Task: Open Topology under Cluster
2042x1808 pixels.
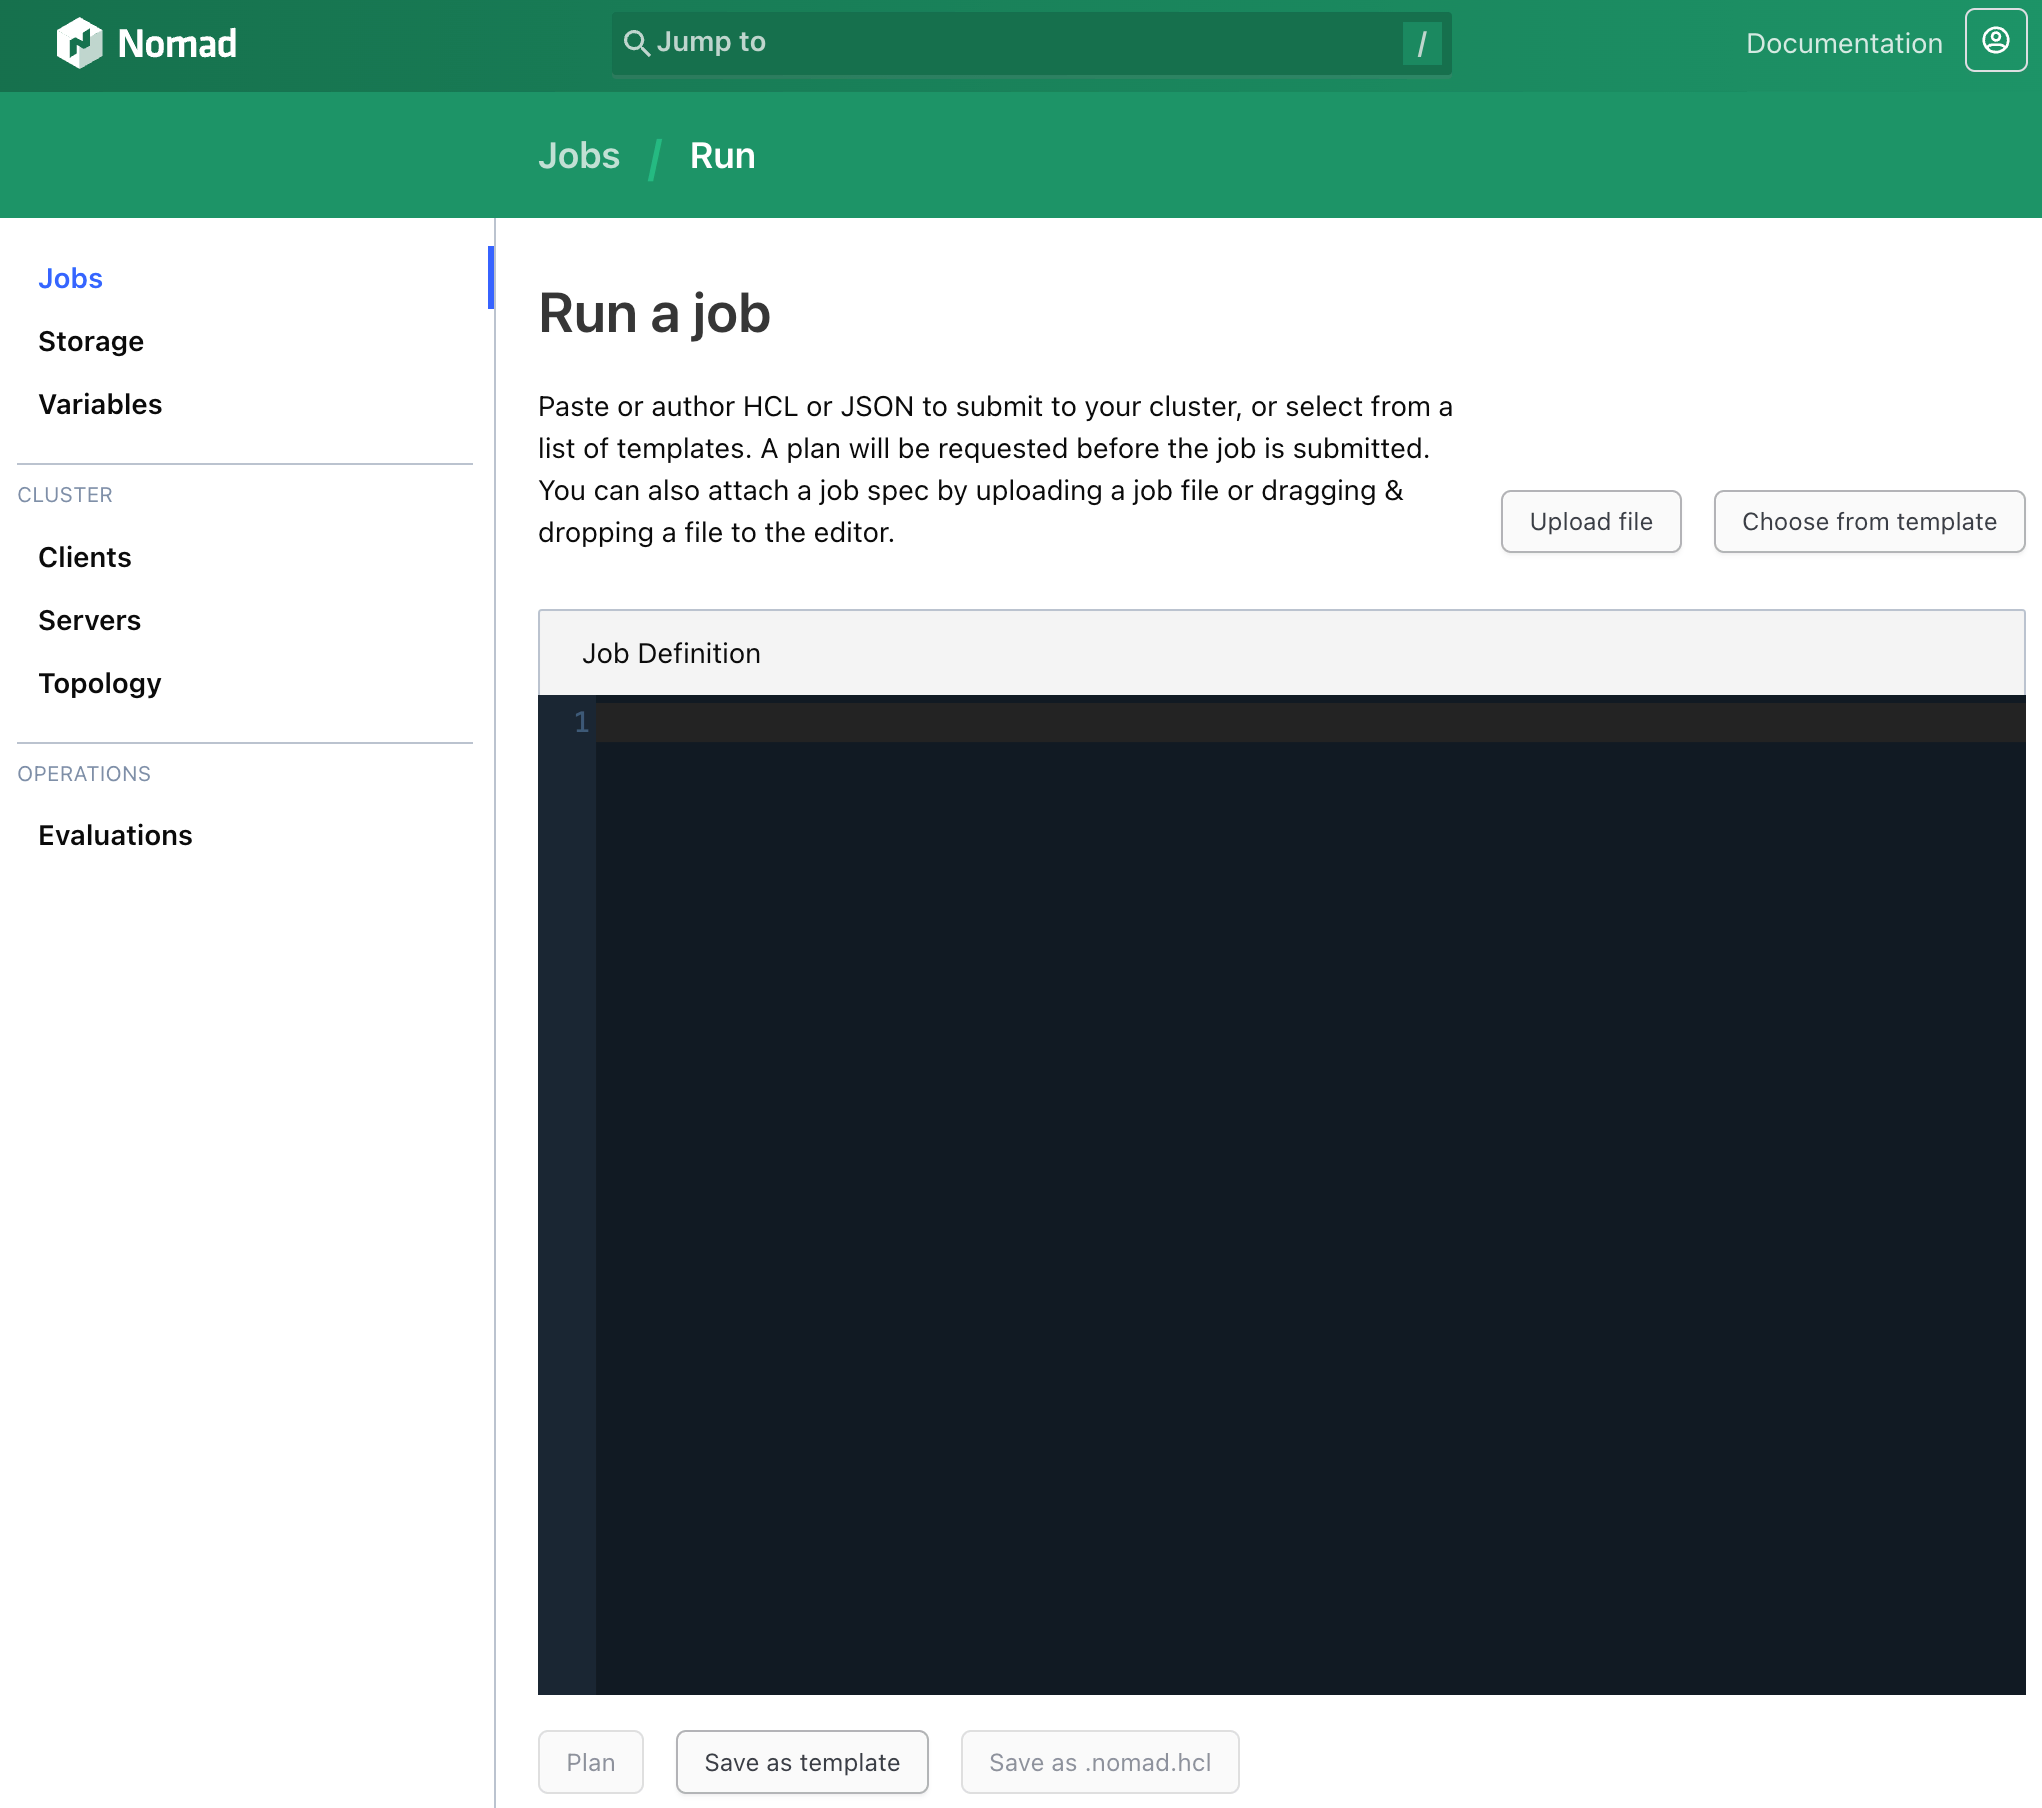Action: [x=100, y=683]
